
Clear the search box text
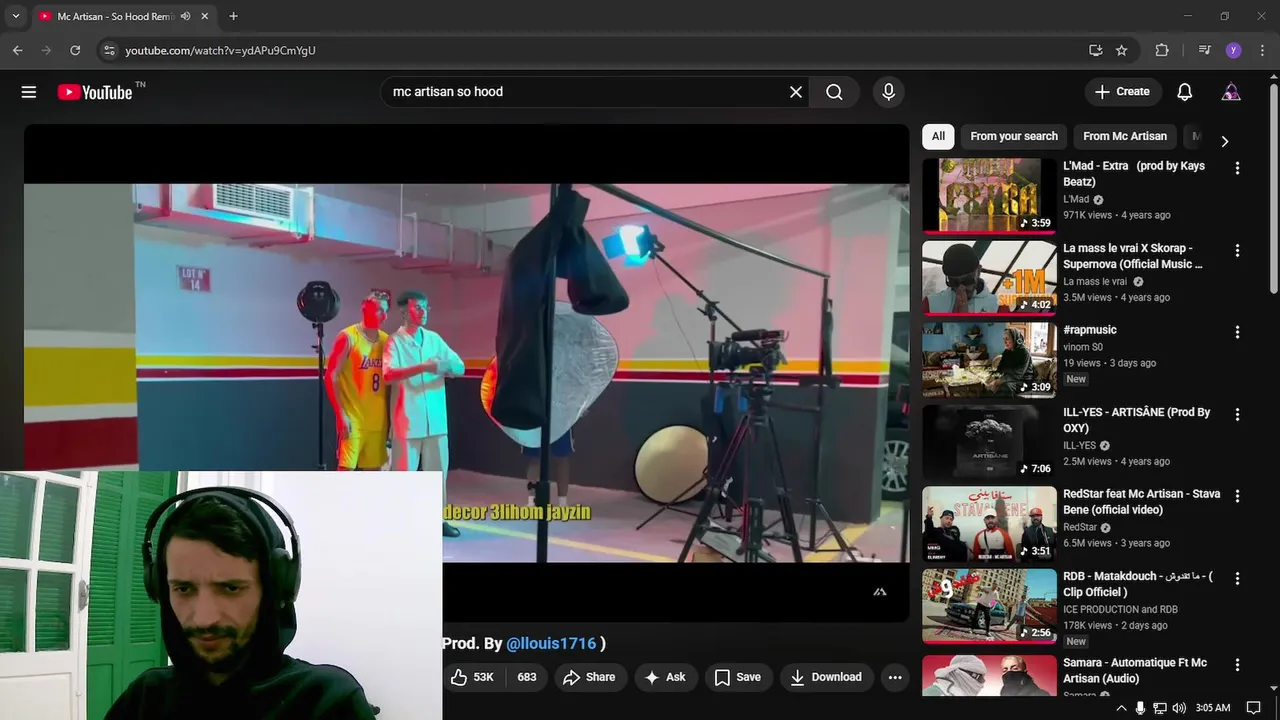coord(796,92)
